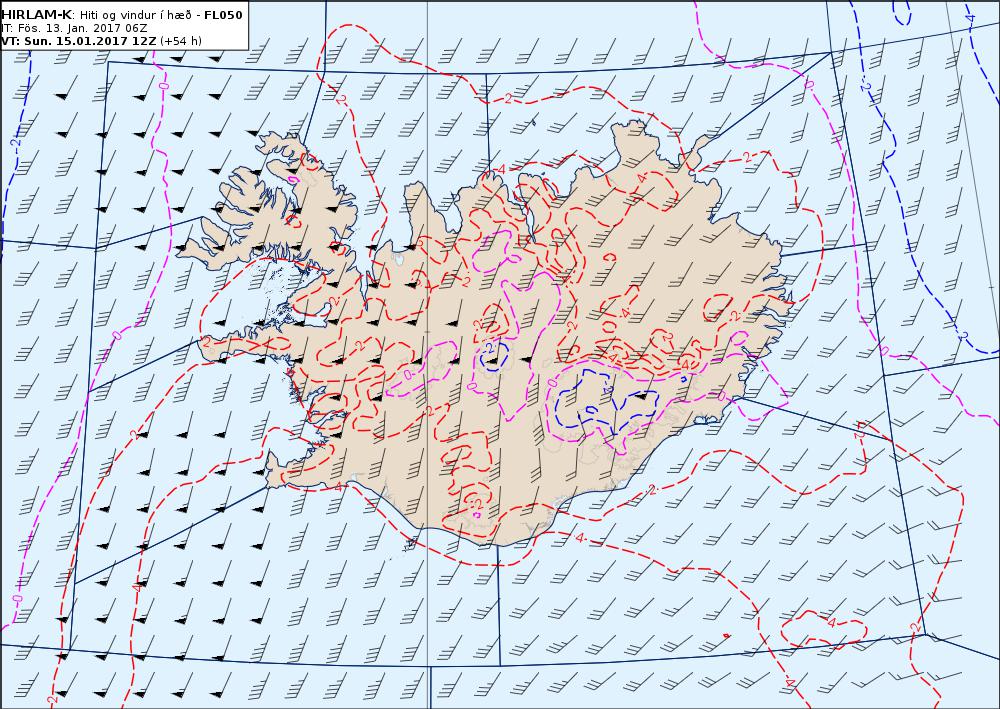Click the 'Hiti og vindur í hæð' description
This screenshot has width=1000, height=709.
pos(135,15)
